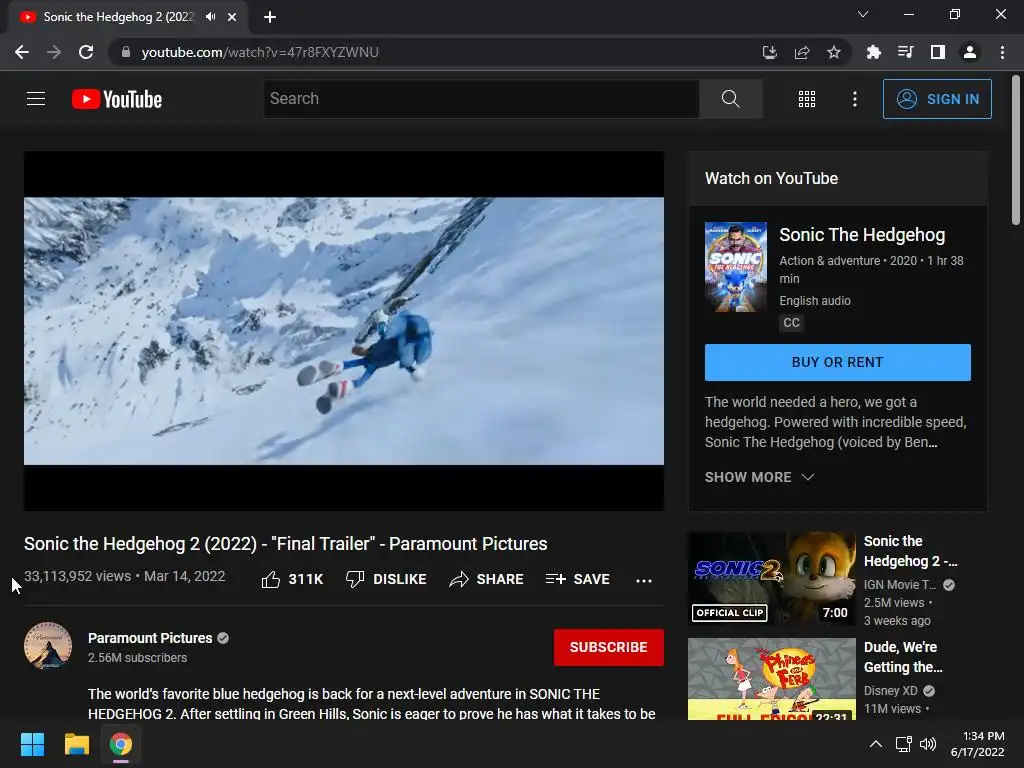Open Dude, We're Getting the... video title
This screenshot has height=768, width=1024.
tap(903, 657)
